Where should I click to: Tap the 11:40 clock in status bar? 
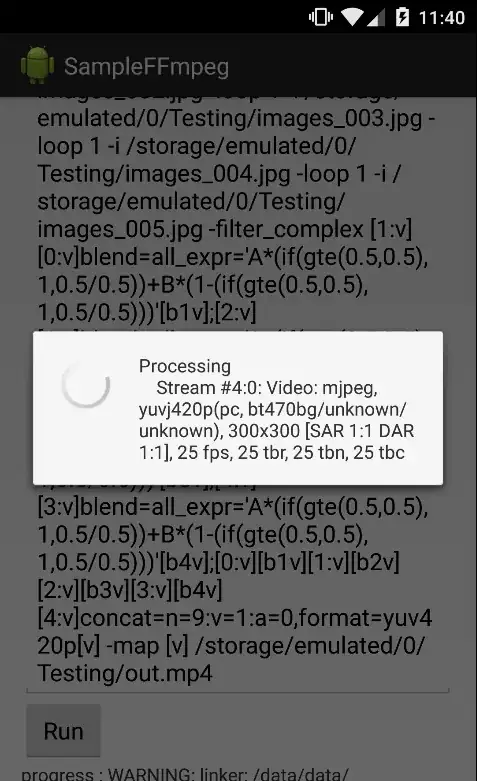coord(442,18)
